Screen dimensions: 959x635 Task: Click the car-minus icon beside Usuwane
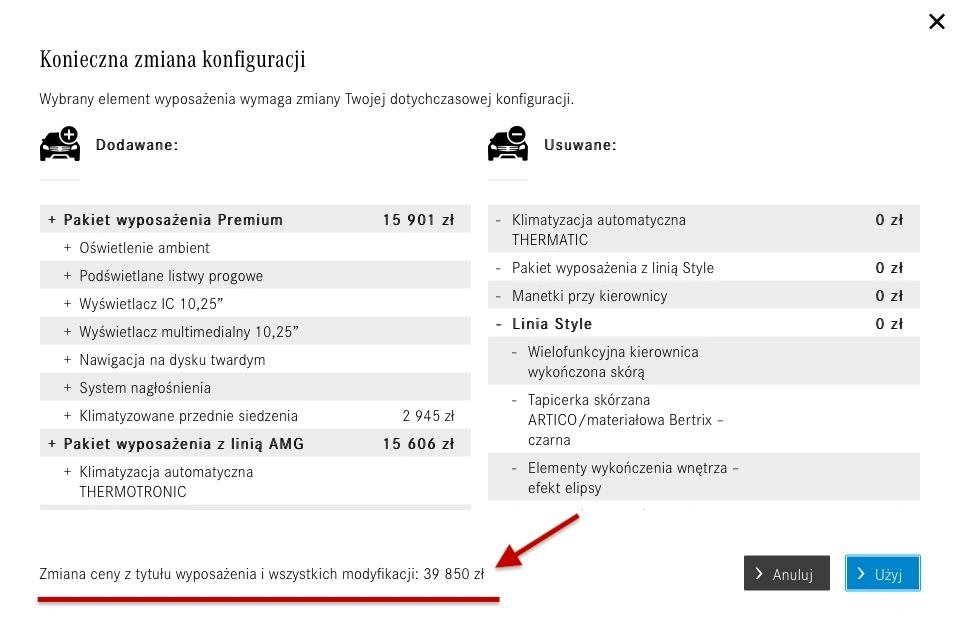[x=508, y=144]
